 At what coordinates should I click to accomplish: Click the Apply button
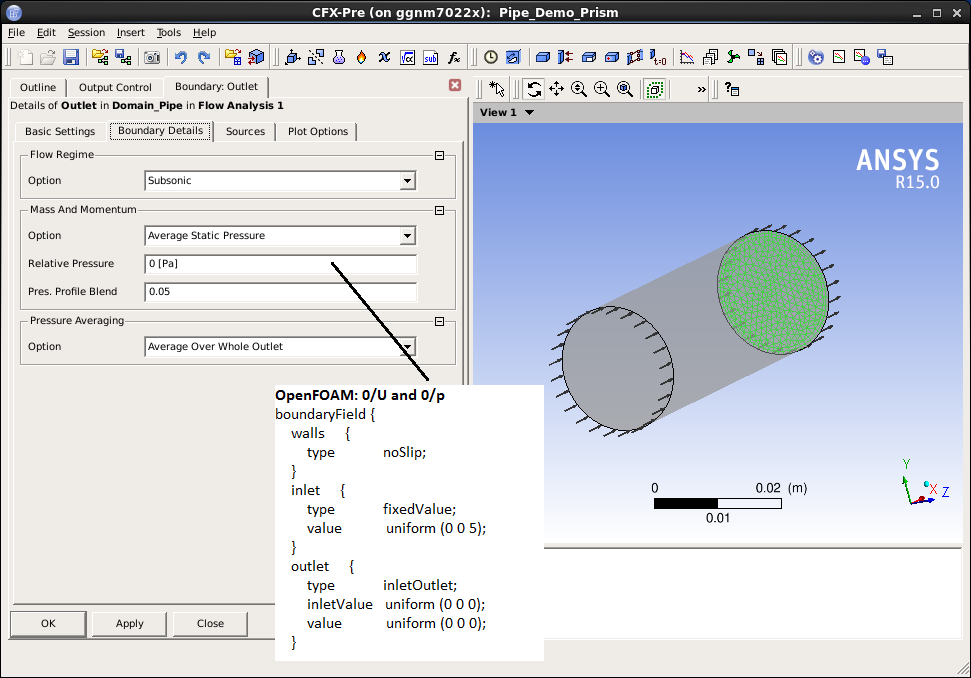[x=129, y=624]
